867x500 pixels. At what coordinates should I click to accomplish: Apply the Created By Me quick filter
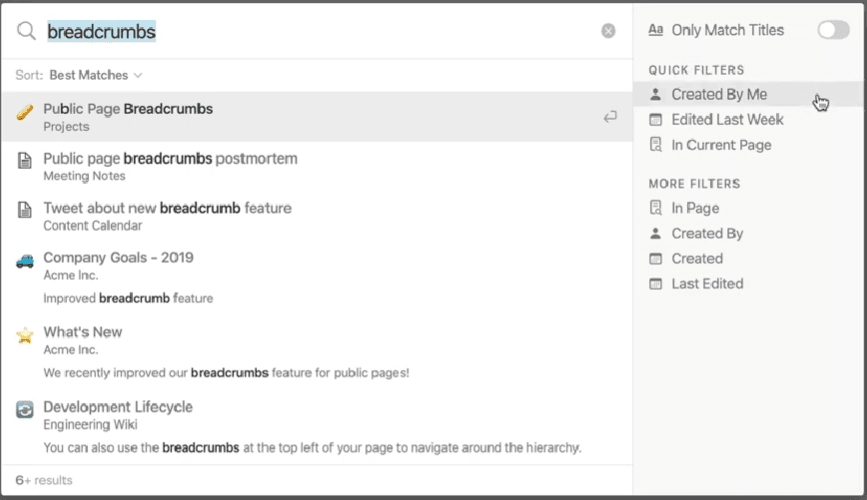click(x=718, y=94)
